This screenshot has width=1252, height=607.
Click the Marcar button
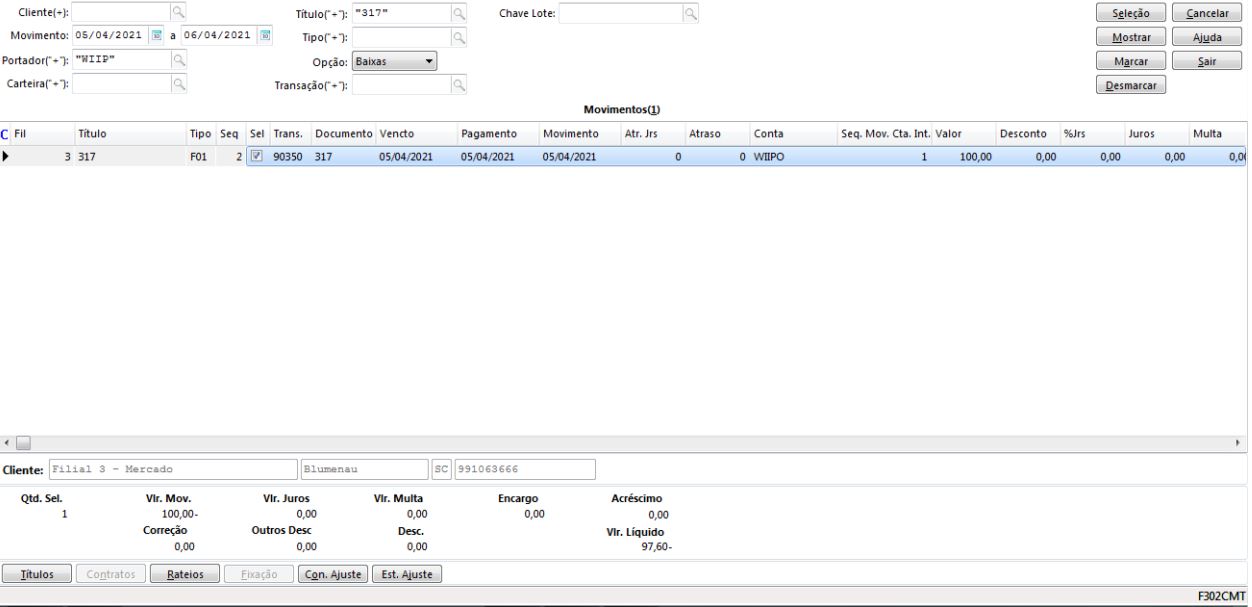point(1130,61)
